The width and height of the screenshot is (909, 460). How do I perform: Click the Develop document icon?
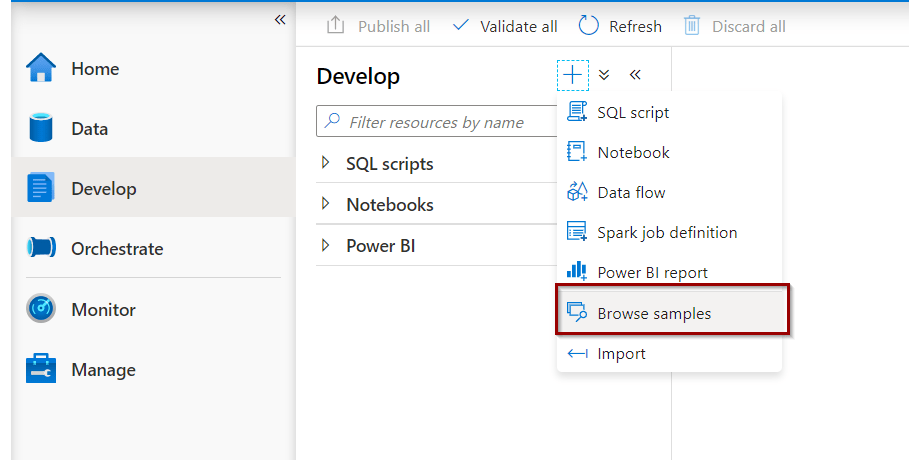(41, 187)
